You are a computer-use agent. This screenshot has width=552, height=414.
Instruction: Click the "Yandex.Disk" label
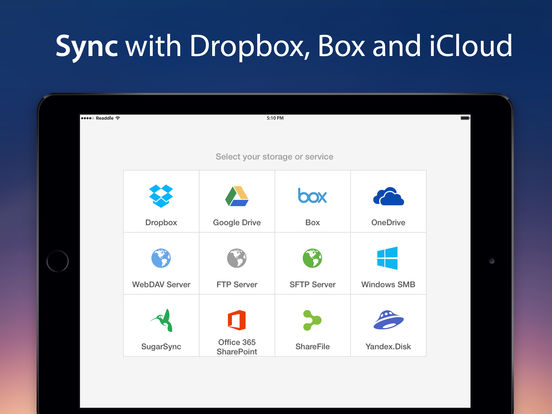(x=388, y=347)
